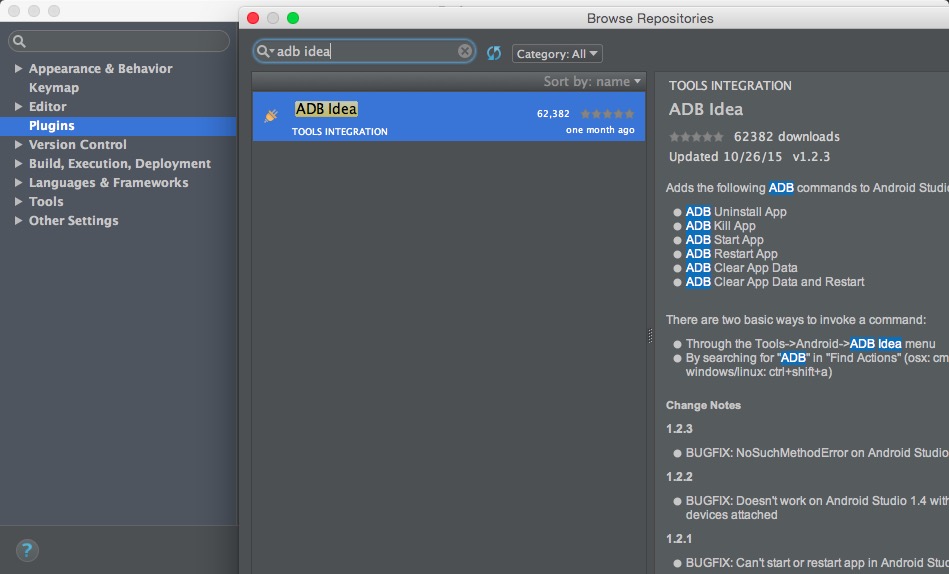This screenshot has height=574, width=949.
Task: Clear the plugin search text
Action: coord(465,51)
